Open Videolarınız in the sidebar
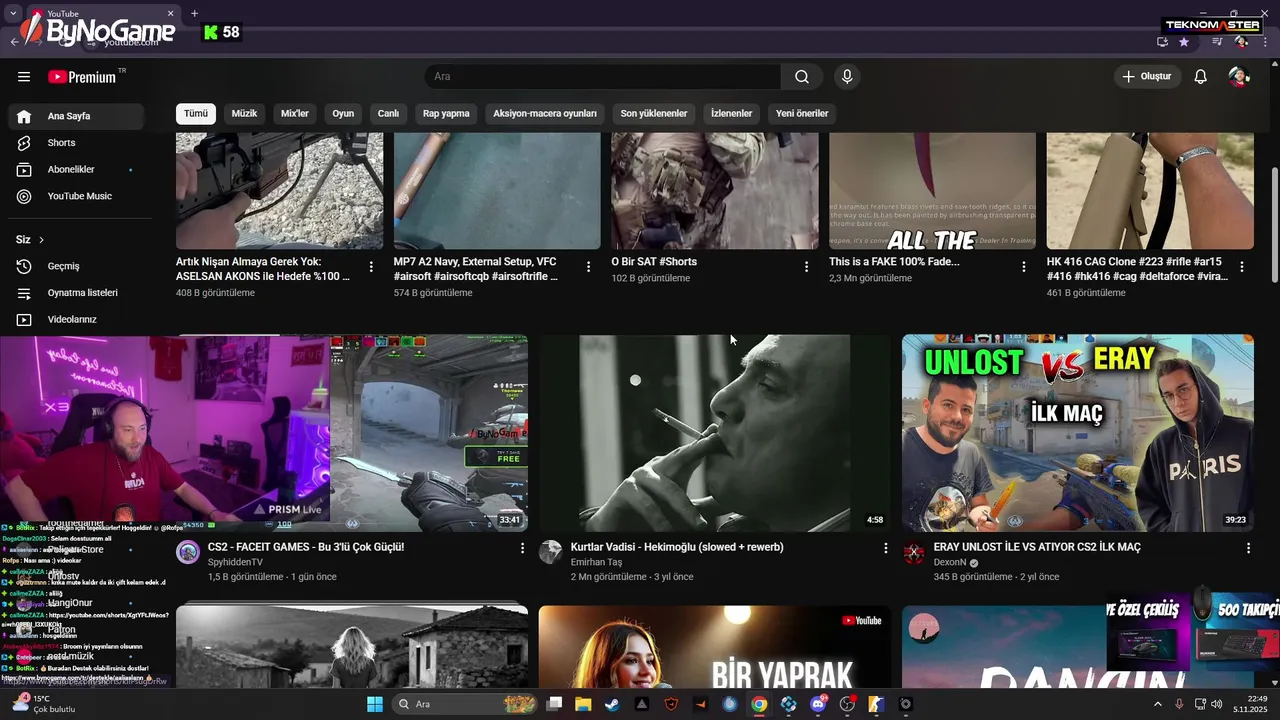Image resolution: width=1280 pixels, height=720 pixels. tap(78, 320)
